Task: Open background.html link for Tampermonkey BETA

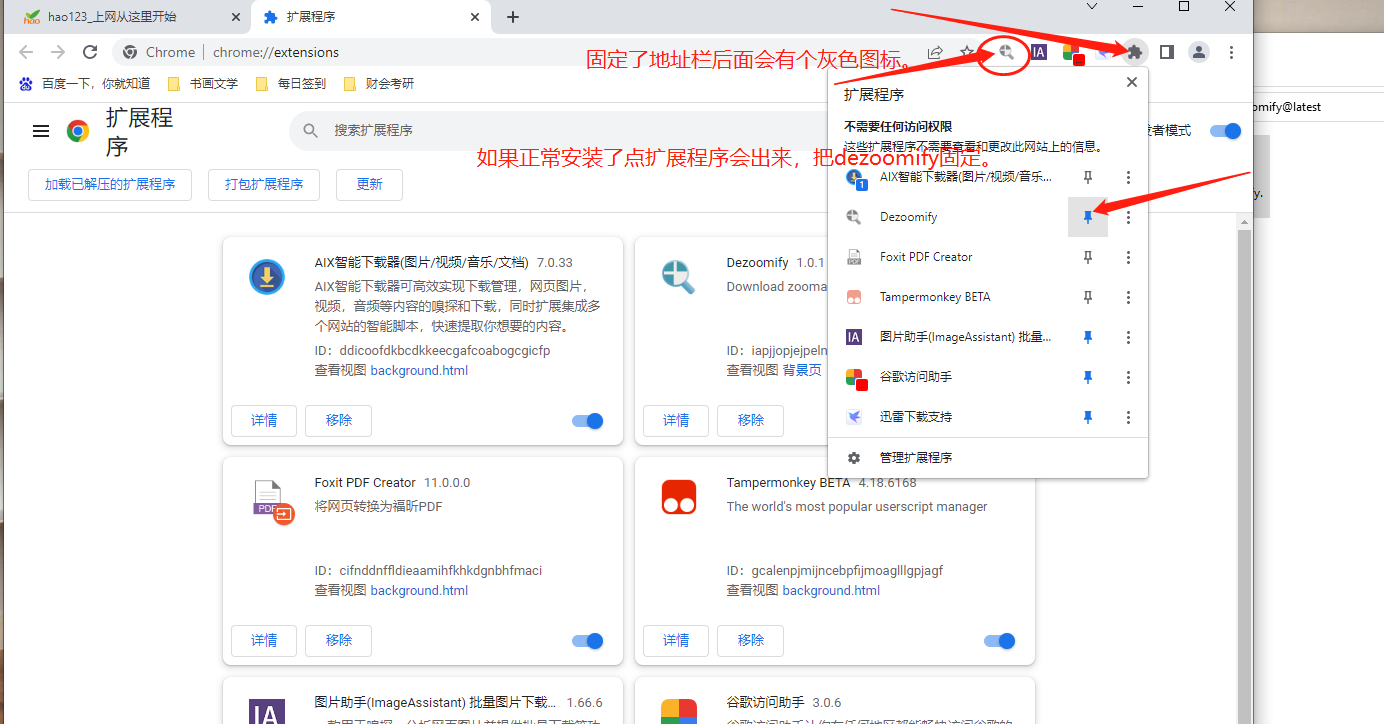Action: [x=831, y=590]
